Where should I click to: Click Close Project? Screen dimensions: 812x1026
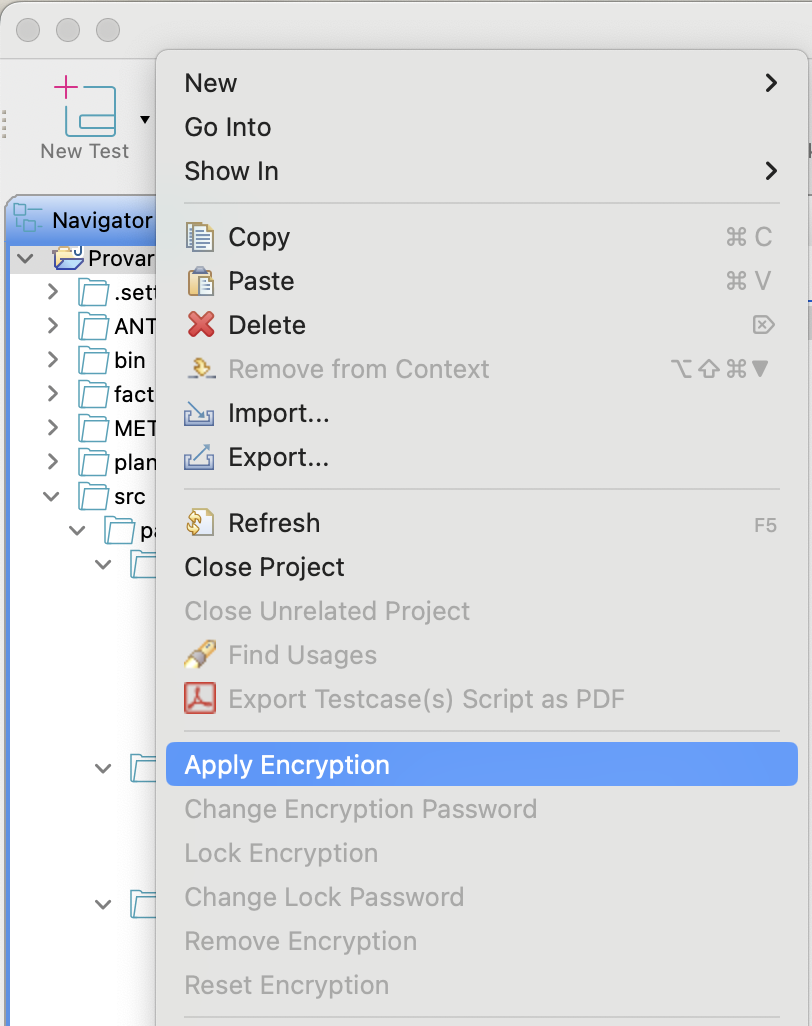(264, 567)
